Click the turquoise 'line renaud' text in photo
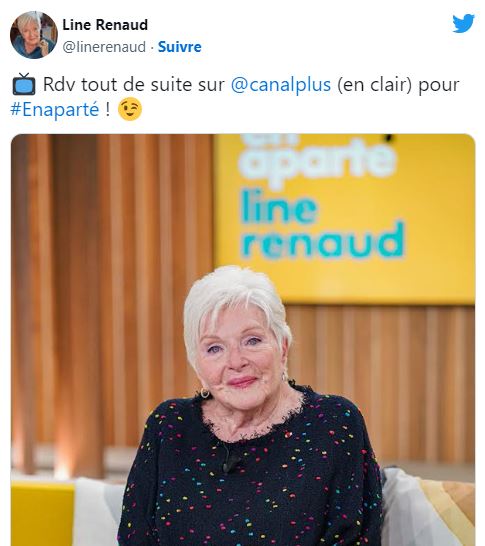Screen dimensions: 485x546 322,225
